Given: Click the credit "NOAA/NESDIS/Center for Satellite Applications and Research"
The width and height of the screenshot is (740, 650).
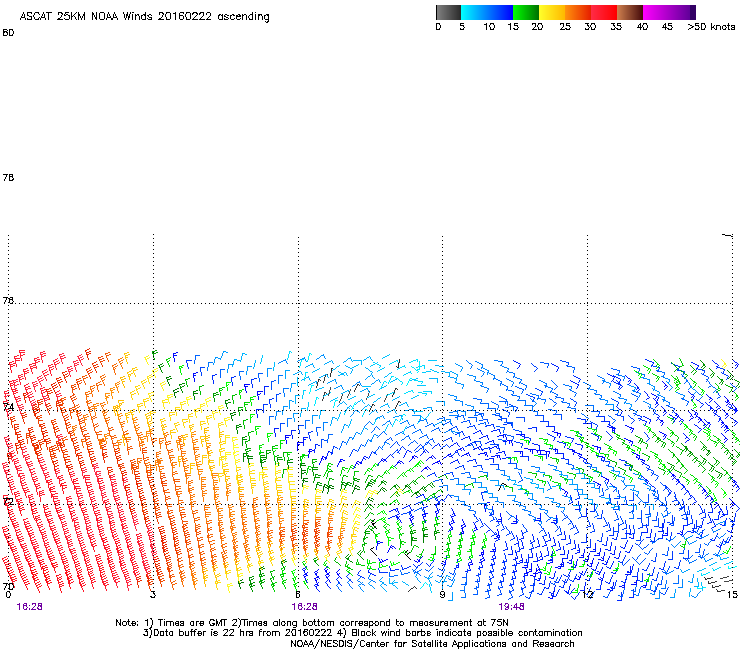Looking at the screenshot, I should 432,644.
